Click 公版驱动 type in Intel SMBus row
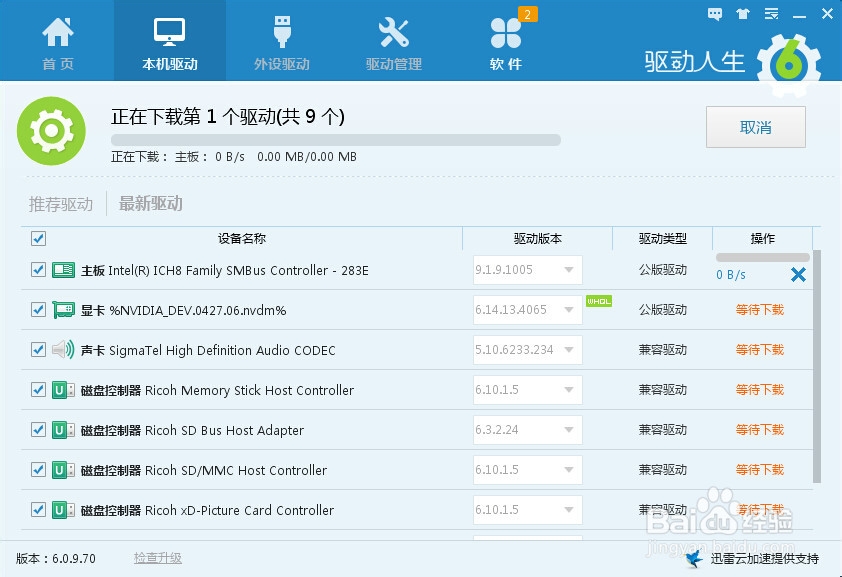842x577 pixels. click(x=663, y=270)
